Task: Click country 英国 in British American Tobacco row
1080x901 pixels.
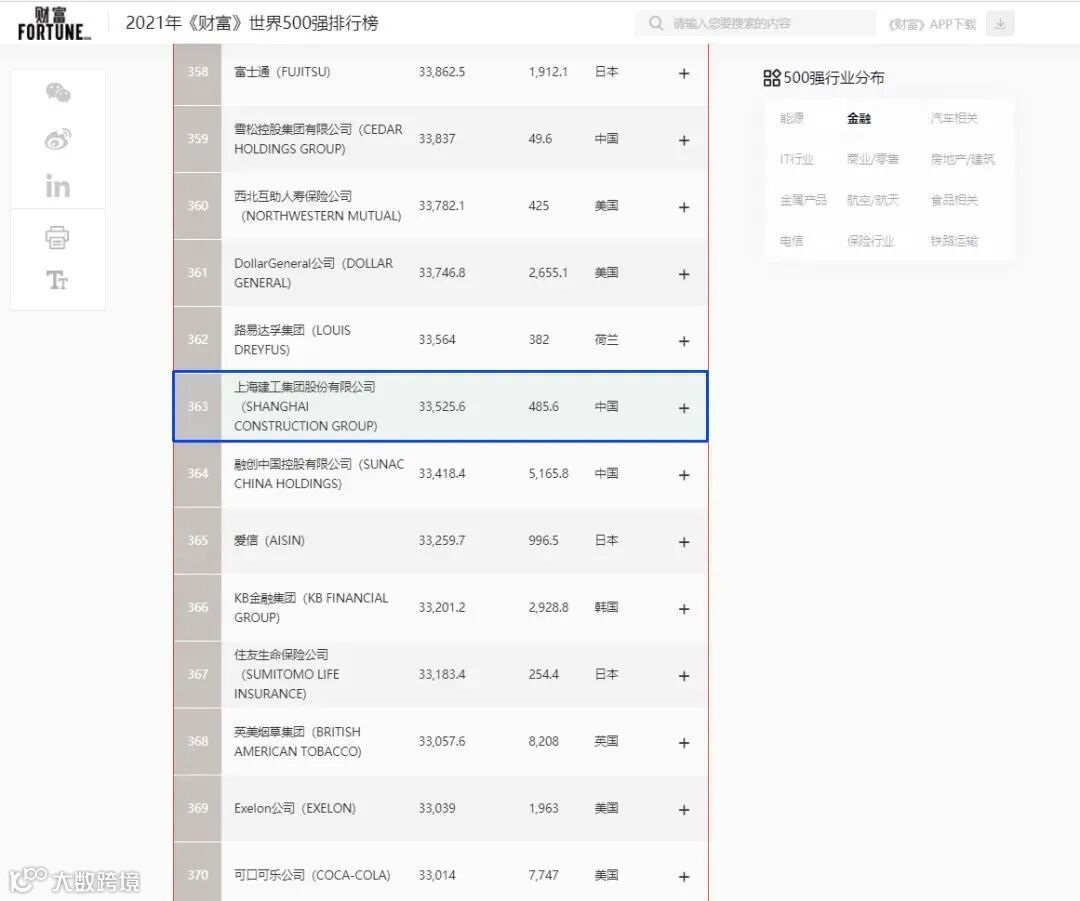Action: click(606, 741)
